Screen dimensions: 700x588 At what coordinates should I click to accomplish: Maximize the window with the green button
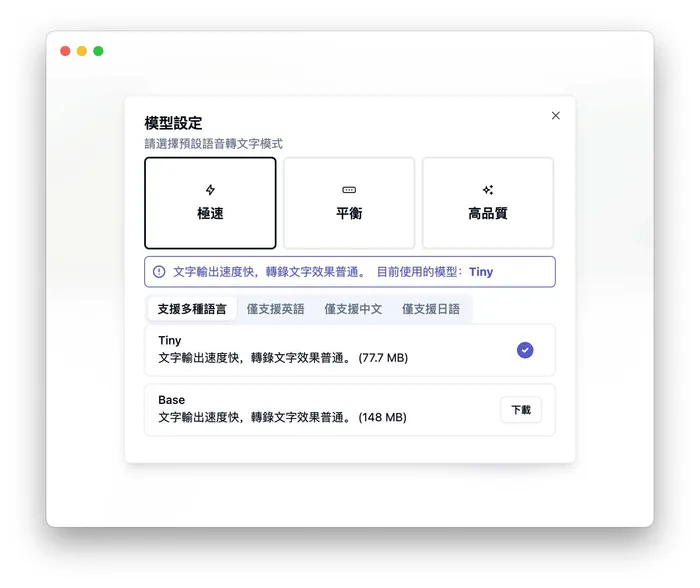(x=99, y=51)
